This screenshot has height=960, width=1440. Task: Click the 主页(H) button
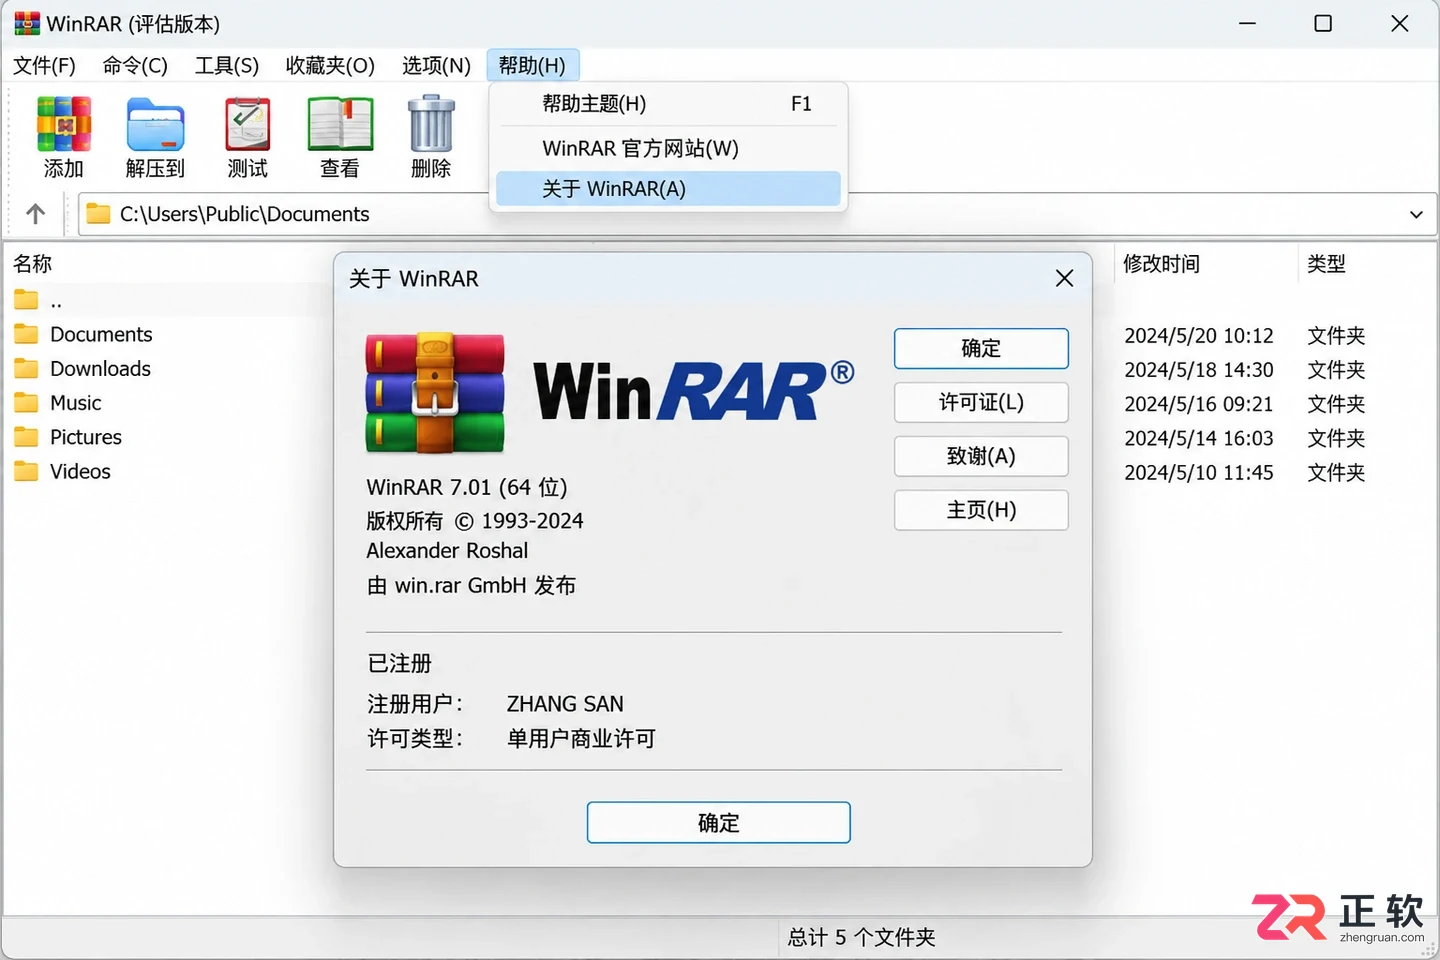(981, 510)
